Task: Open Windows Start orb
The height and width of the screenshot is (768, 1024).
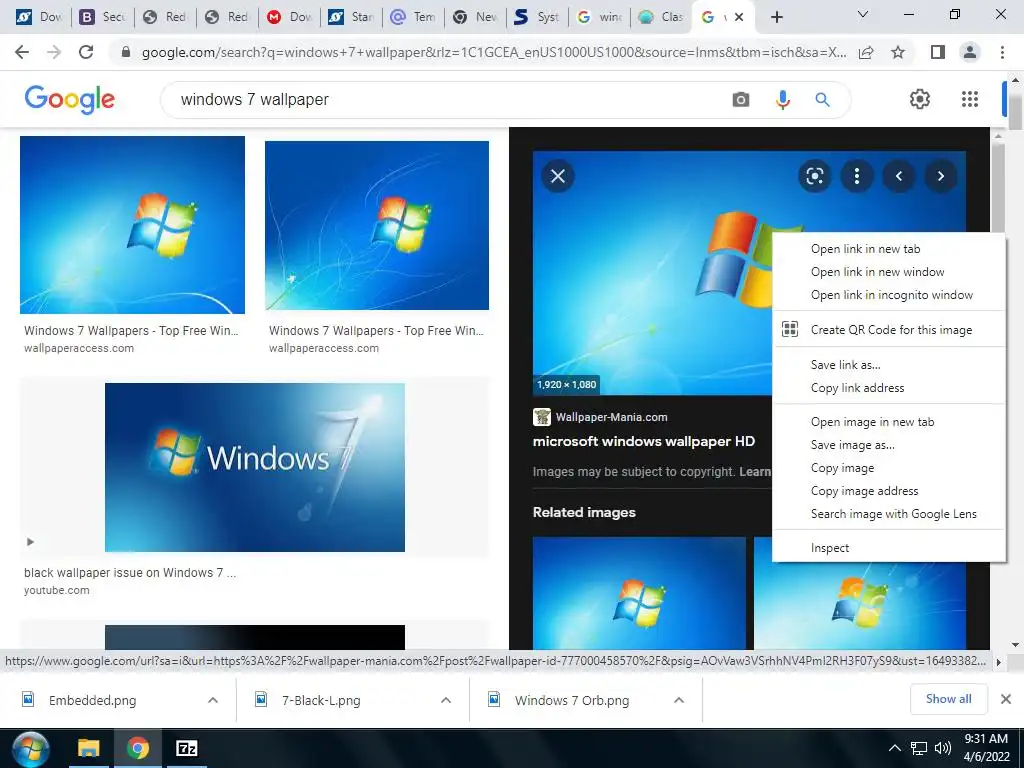Action: 30,749
